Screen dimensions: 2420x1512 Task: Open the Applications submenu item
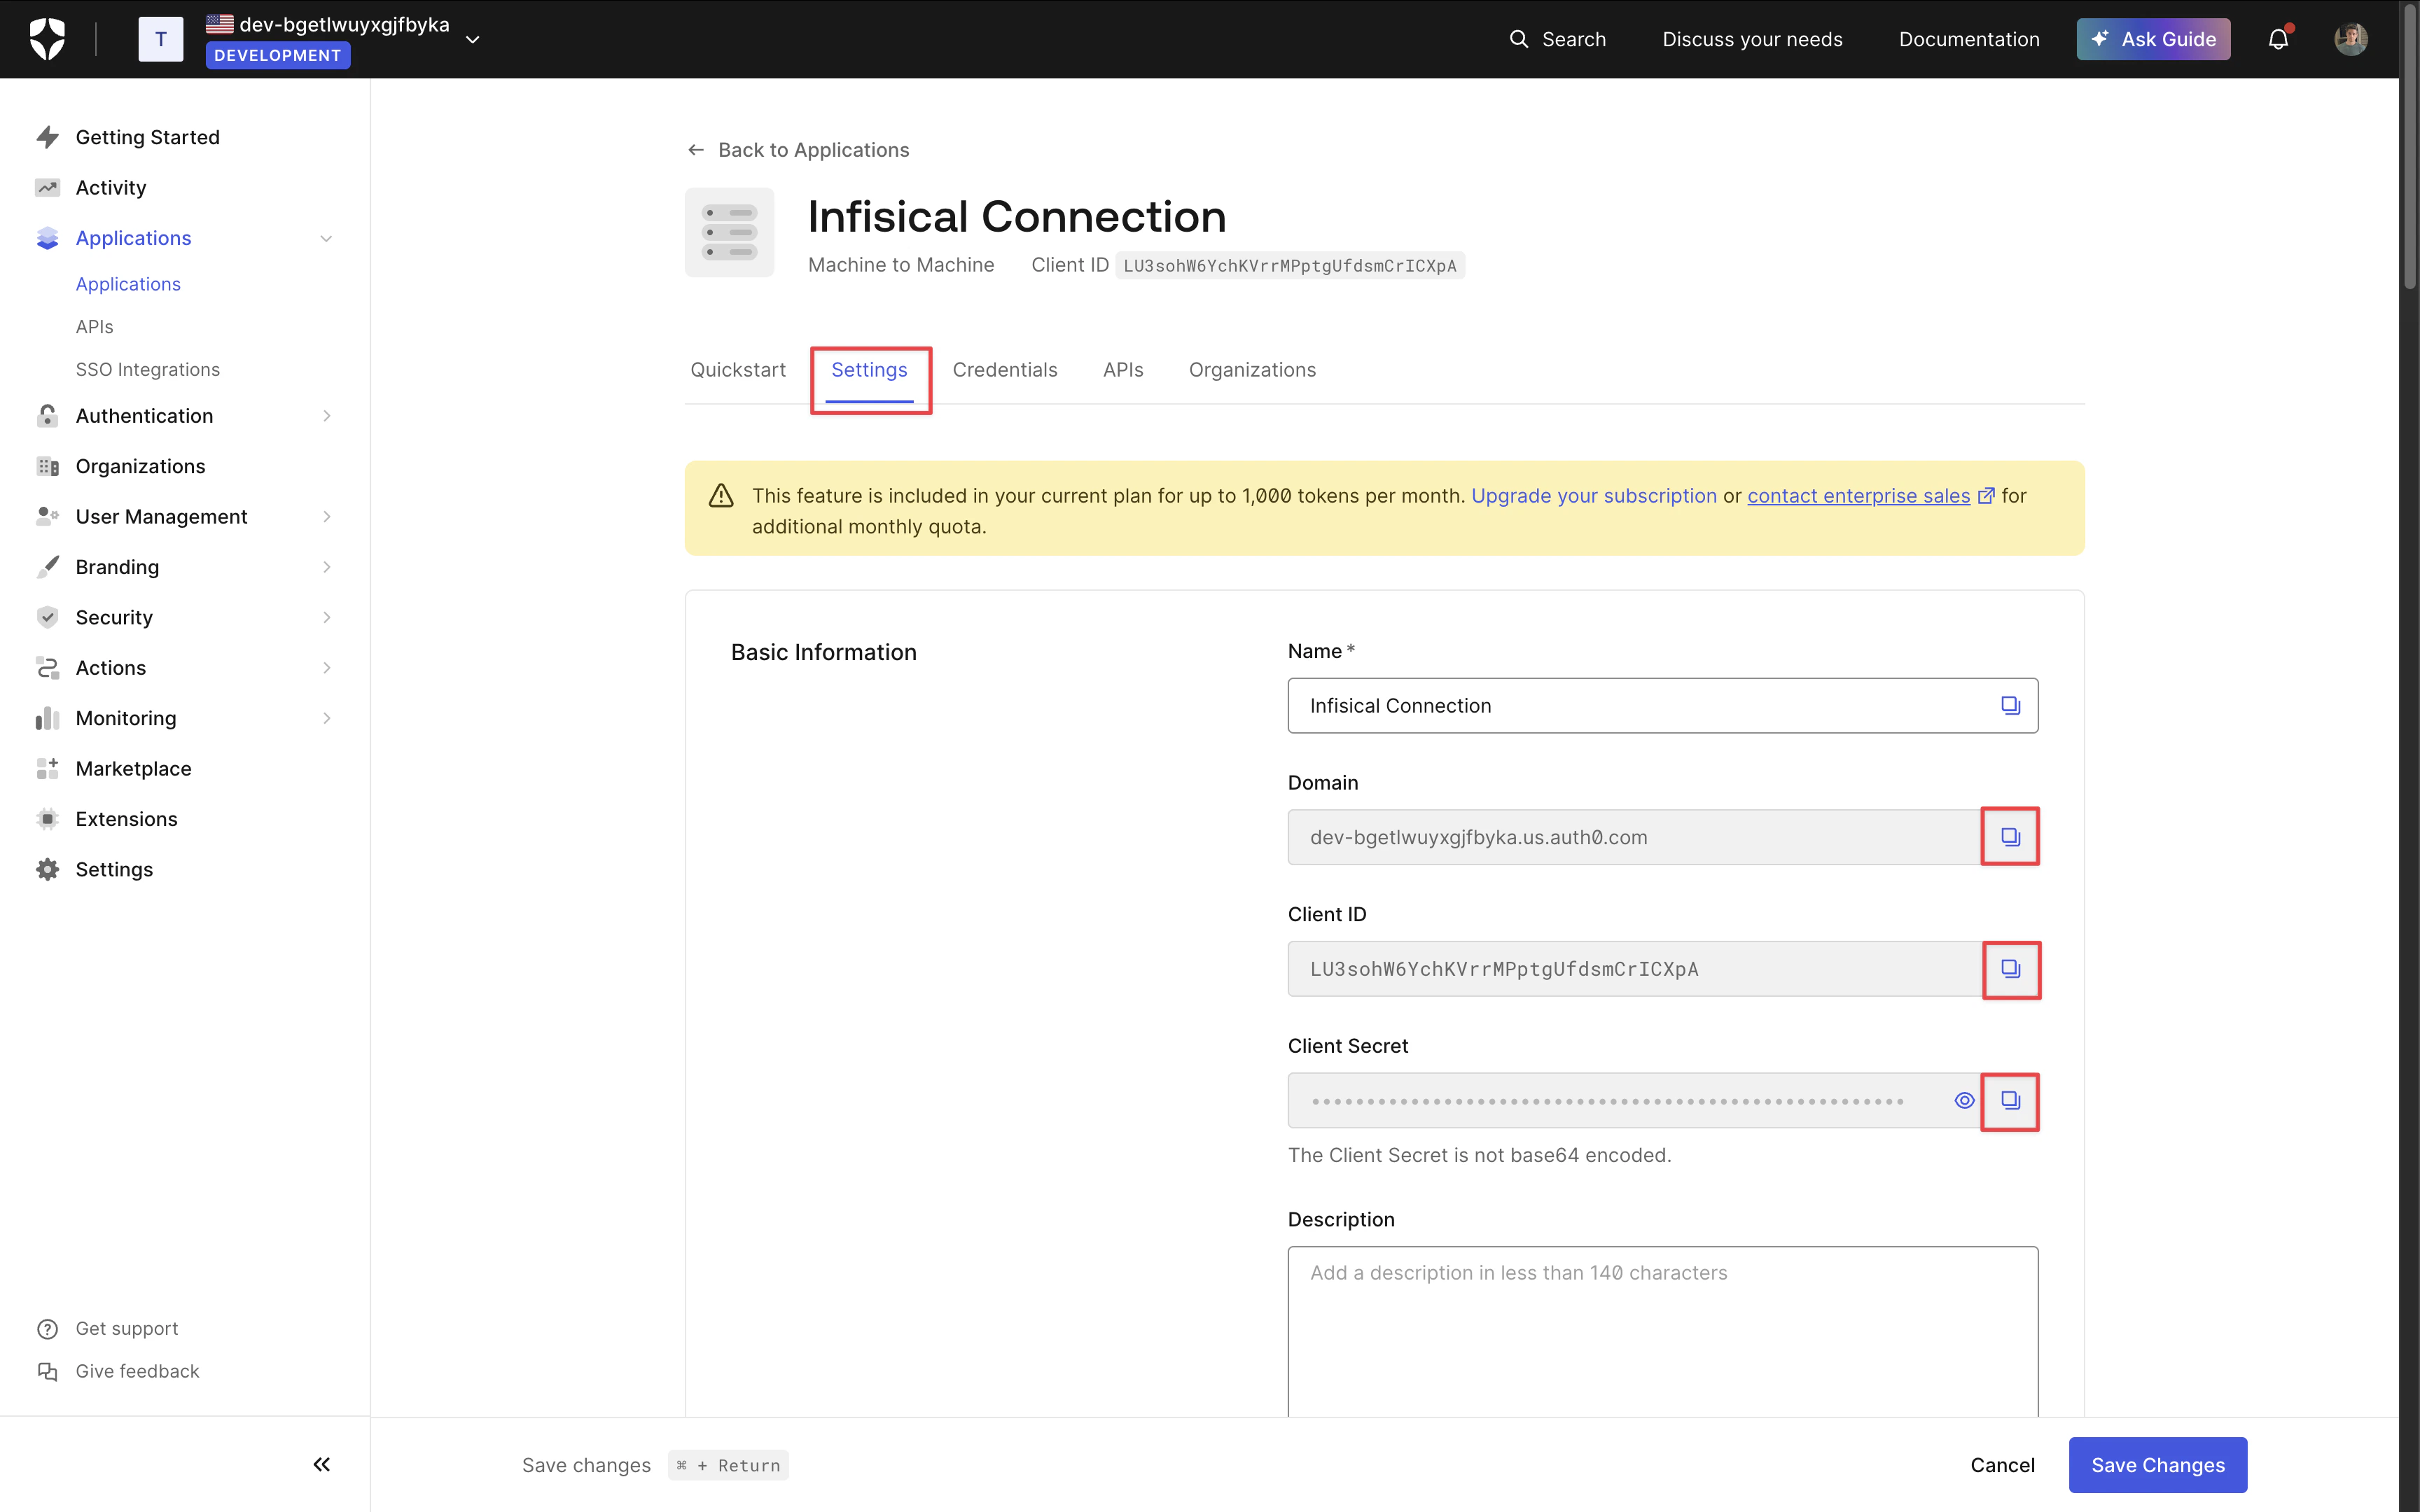(x=128, y=284)
